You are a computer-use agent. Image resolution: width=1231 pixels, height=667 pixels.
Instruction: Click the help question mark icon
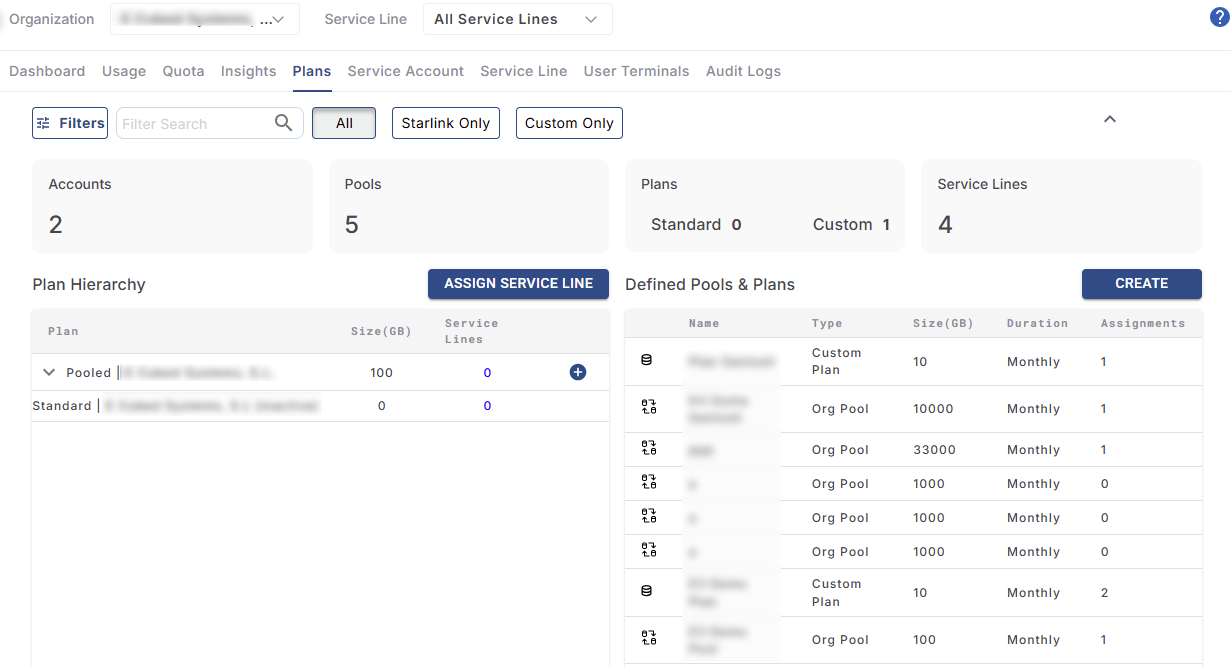tap(1219, 17)
